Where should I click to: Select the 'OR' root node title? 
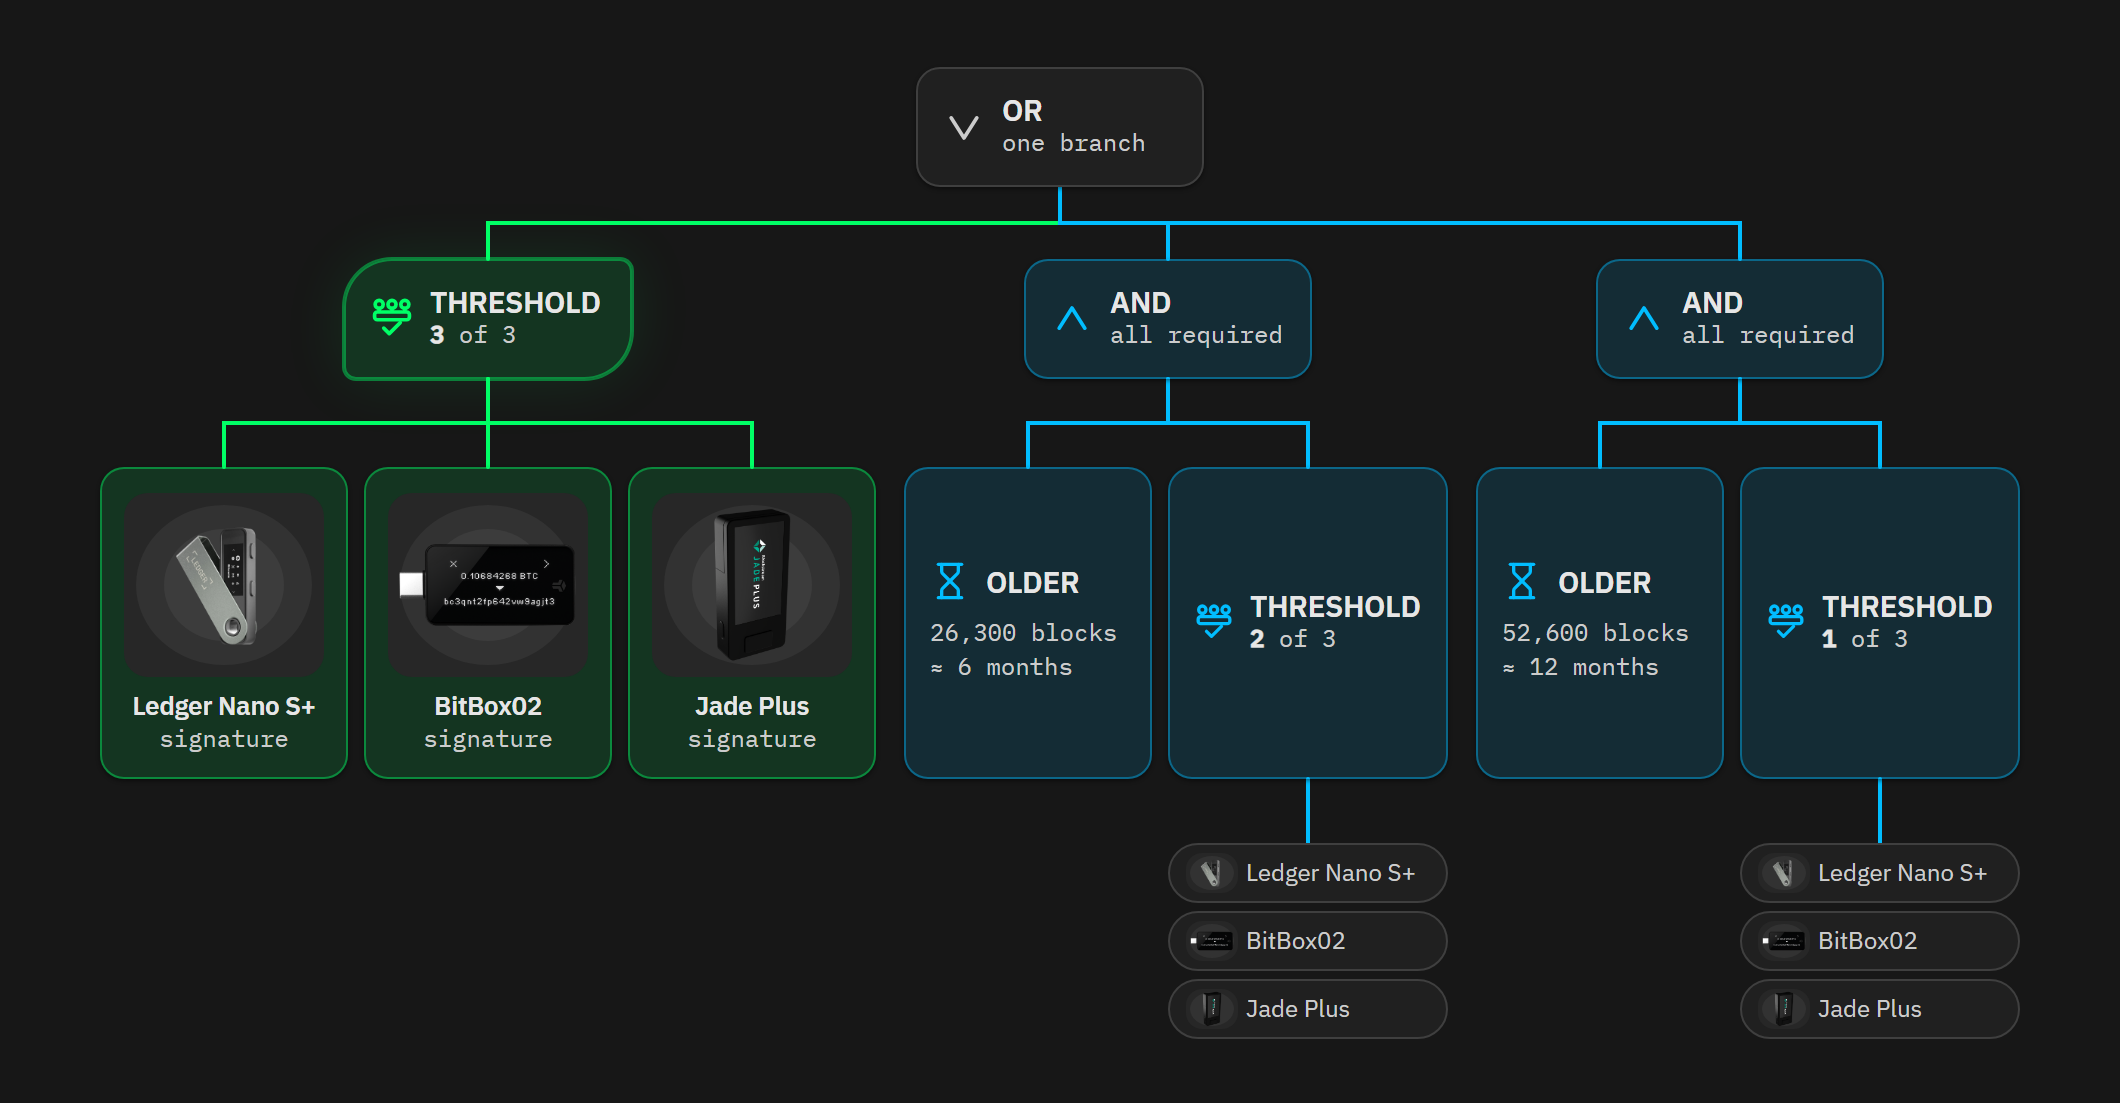coord(1022,111)
